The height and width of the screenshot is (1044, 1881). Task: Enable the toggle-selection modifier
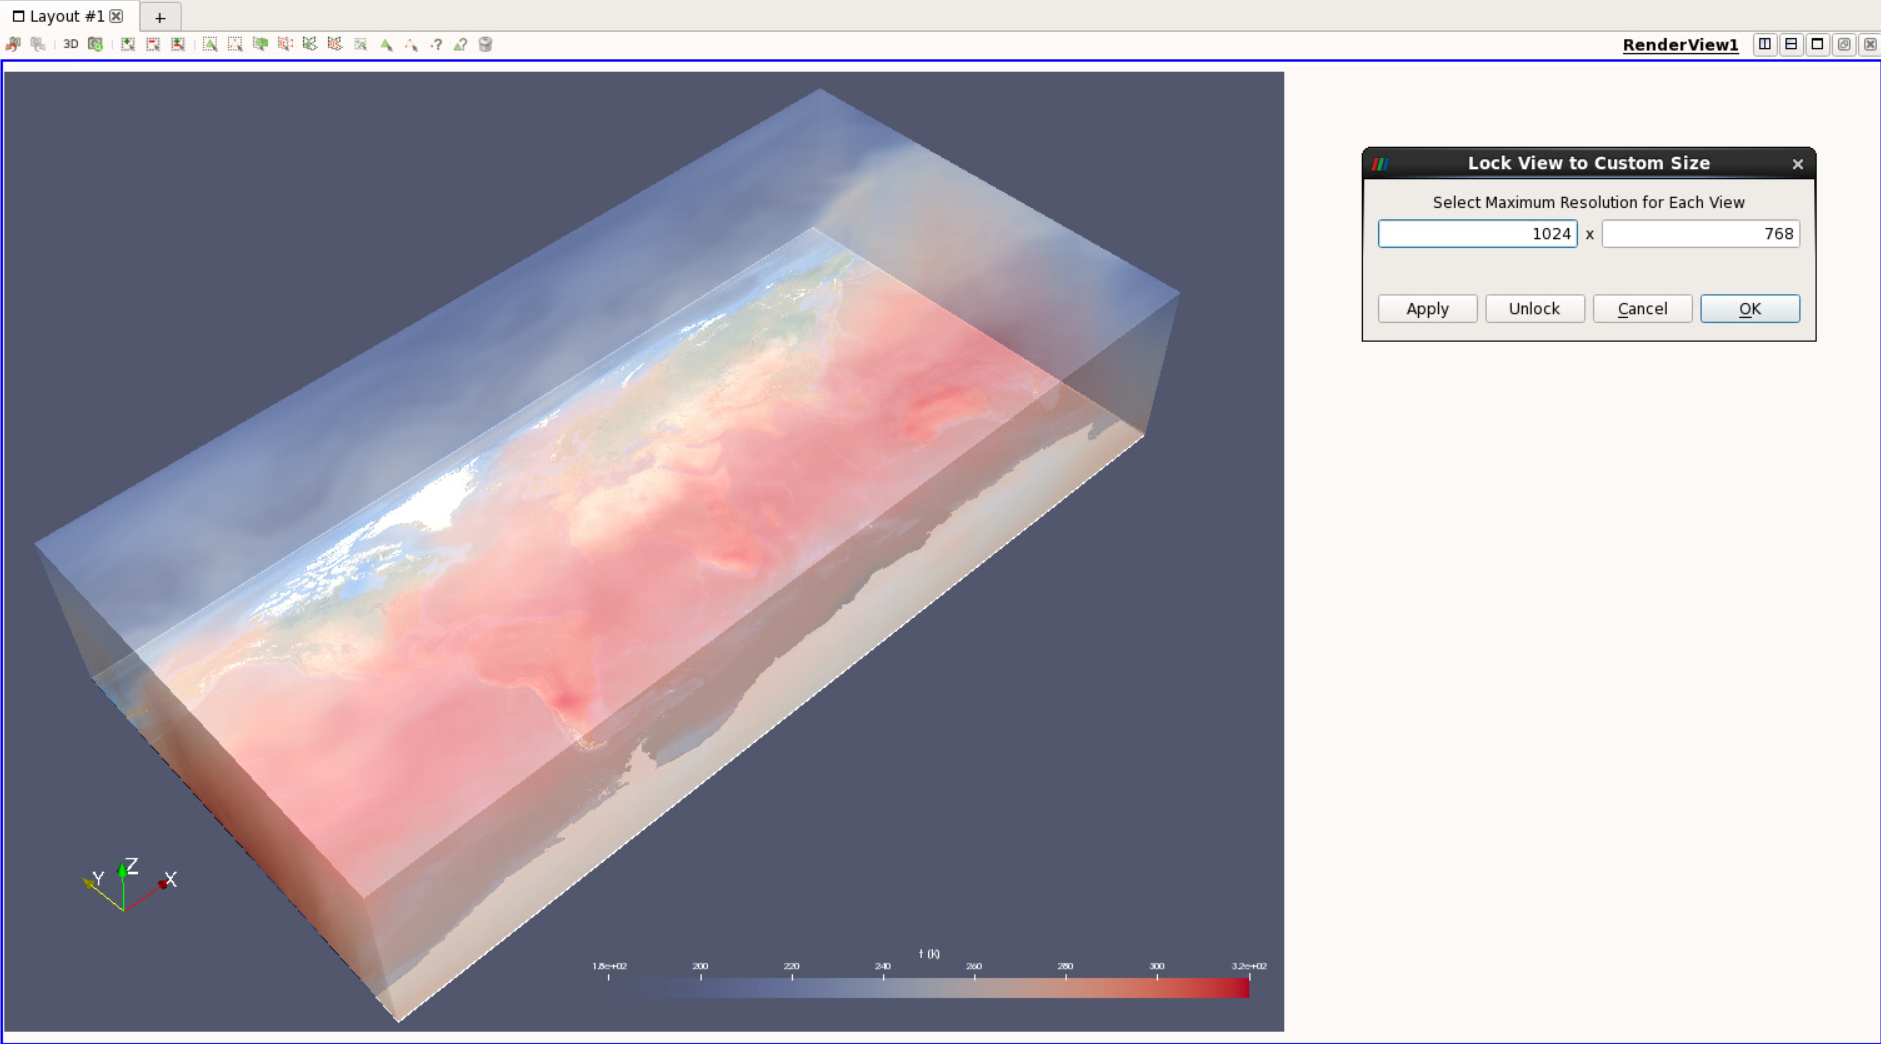178,44
